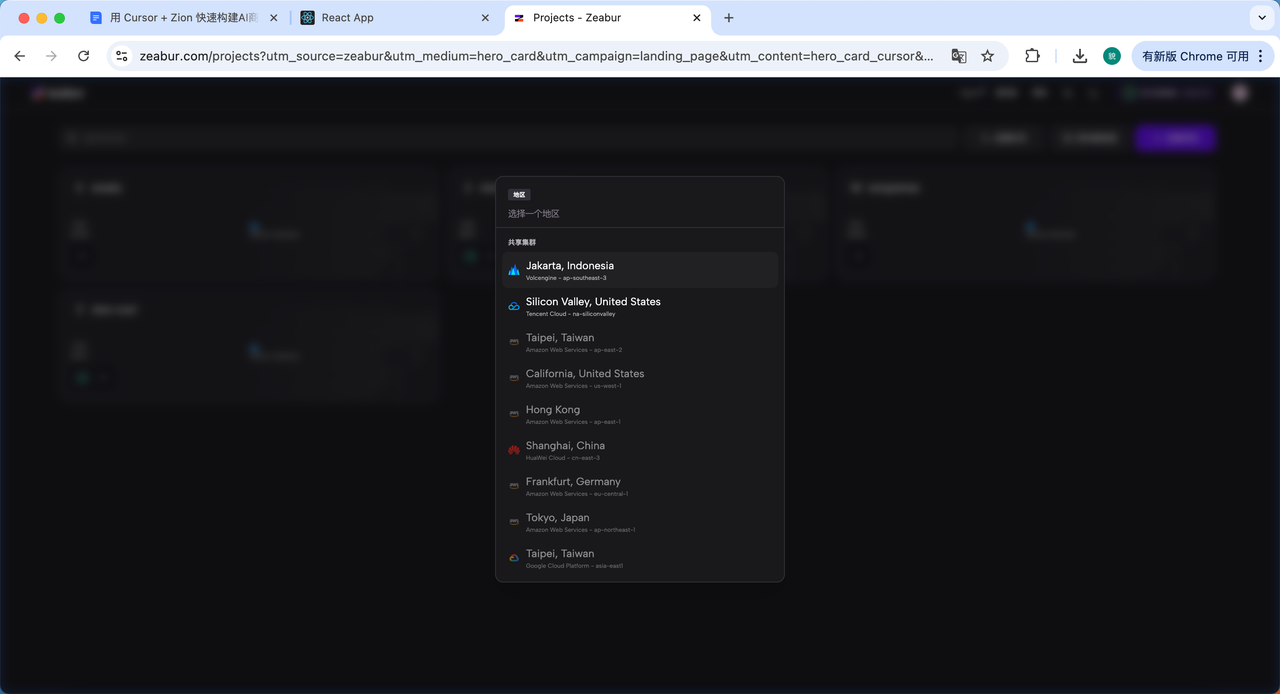
Task: Open the Chrome downloads panel
Action: (1080, 56)
